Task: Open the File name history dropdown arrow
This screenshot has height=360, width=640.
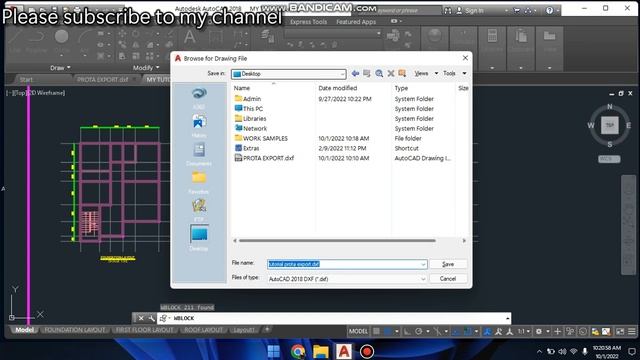Action: tap(423, 264)
